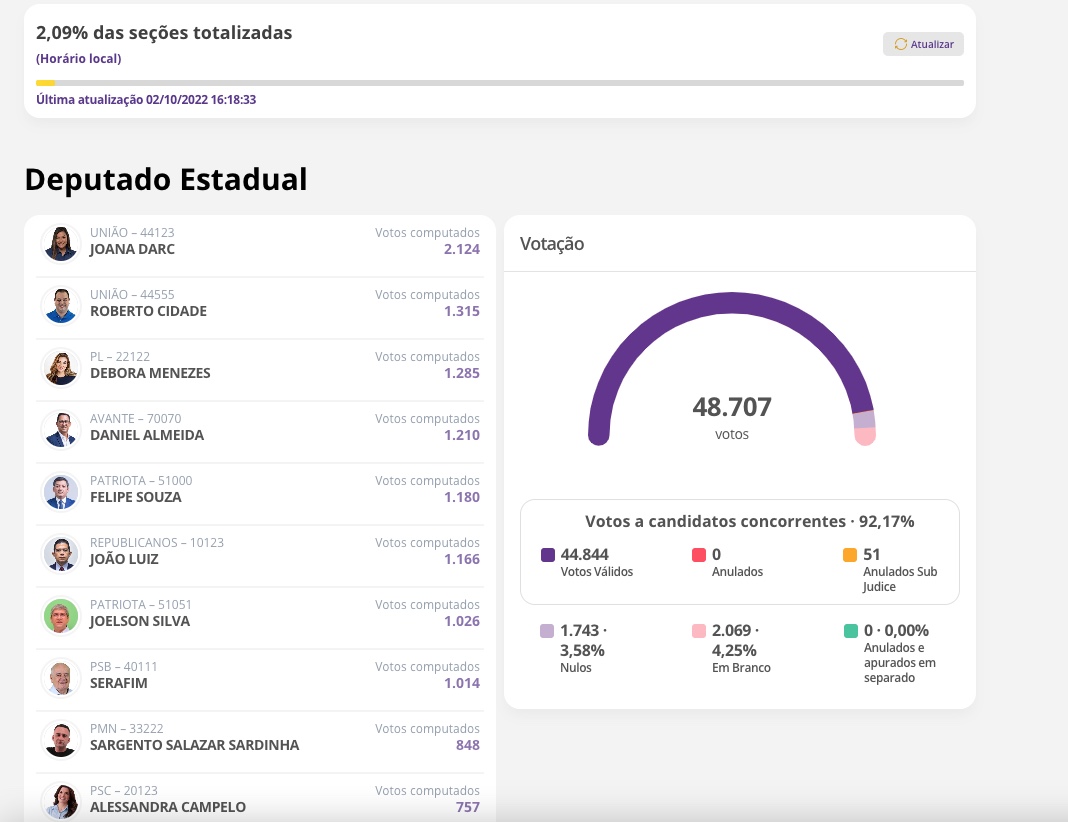
Task: Click Joana Darc's candidate photo
Action: click(61, 243)
